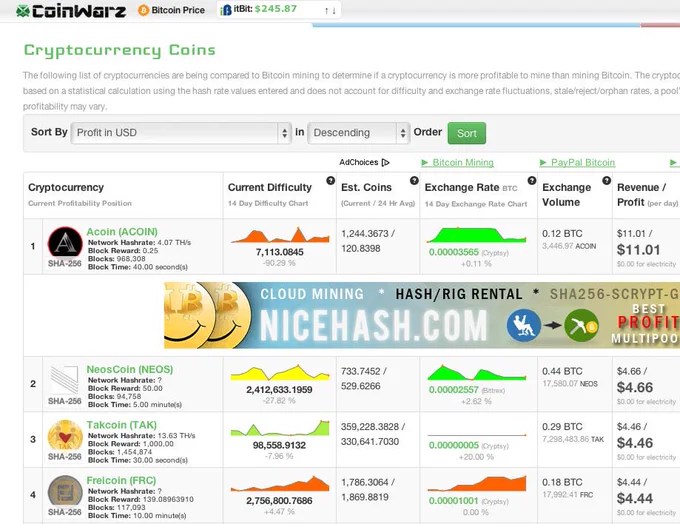Click the itBit exchange icon
This screenshot has width=680, height=524.
226,10
